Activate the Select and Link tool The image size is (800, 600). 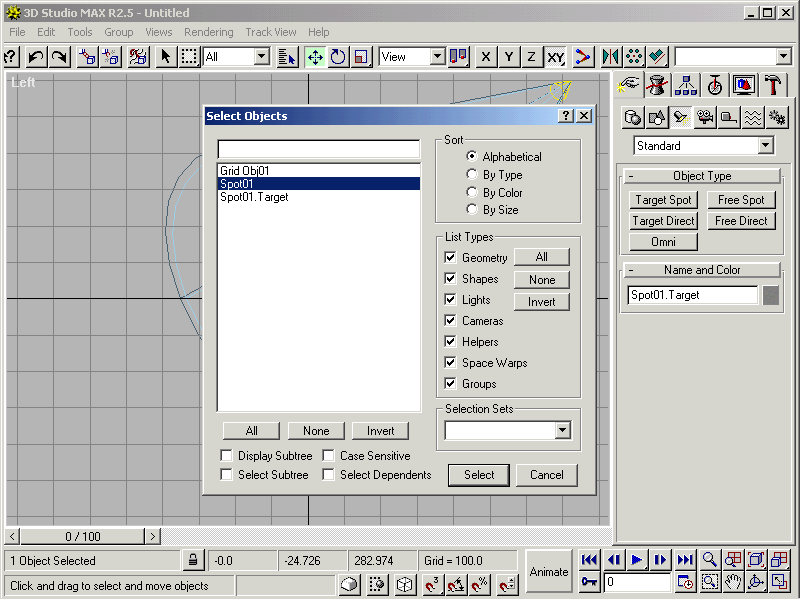[87, 57]
